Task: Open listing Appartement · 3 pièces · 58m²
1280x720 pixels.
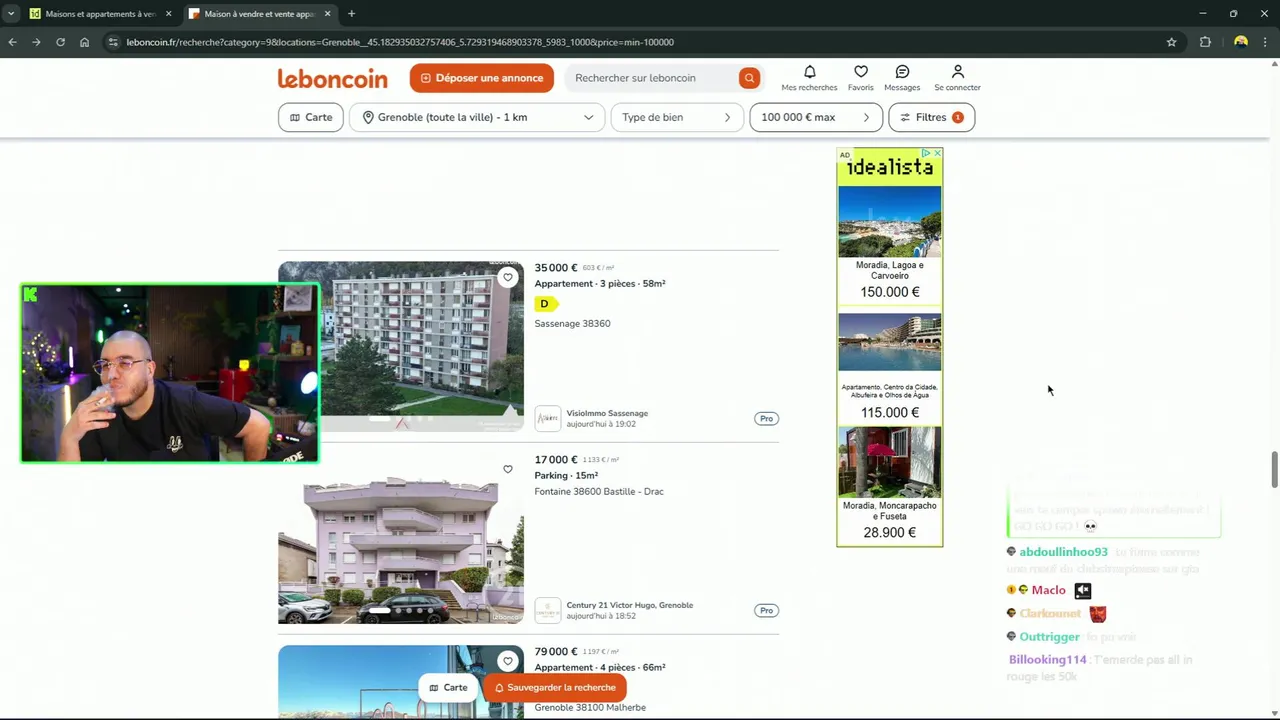Action: point(600,283)
